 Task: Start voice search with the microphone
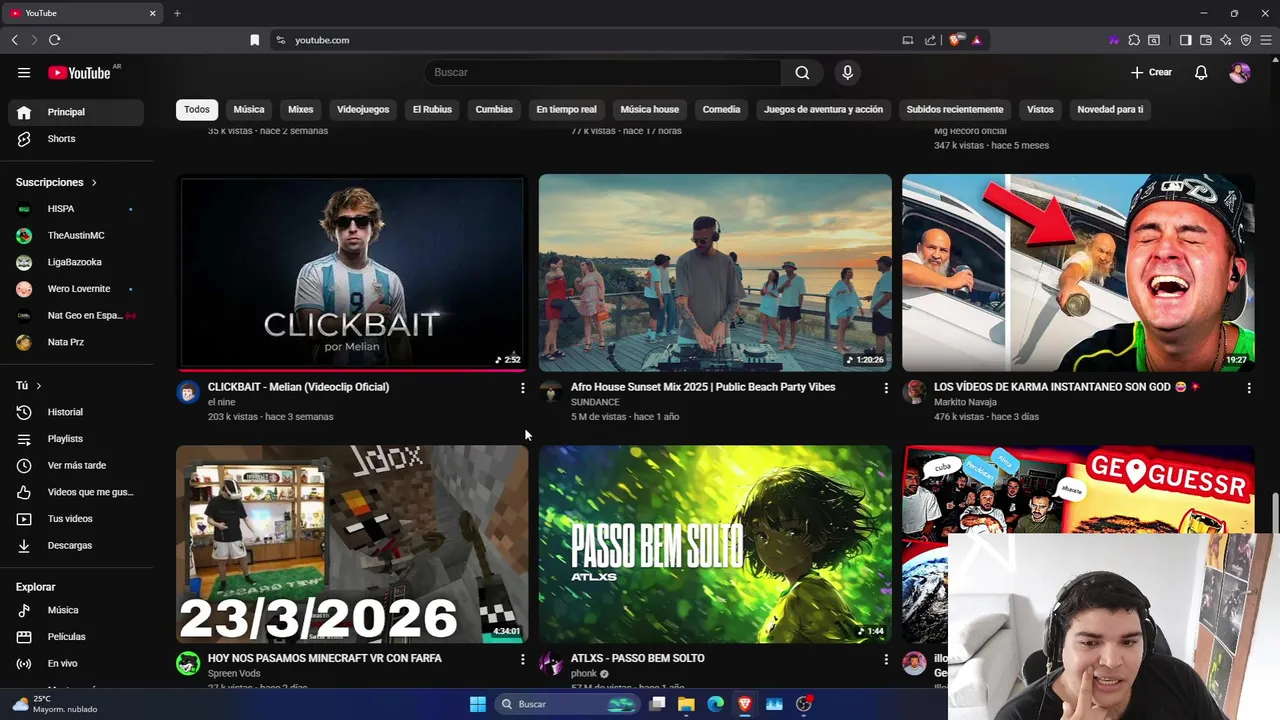(x=847, y=72)
